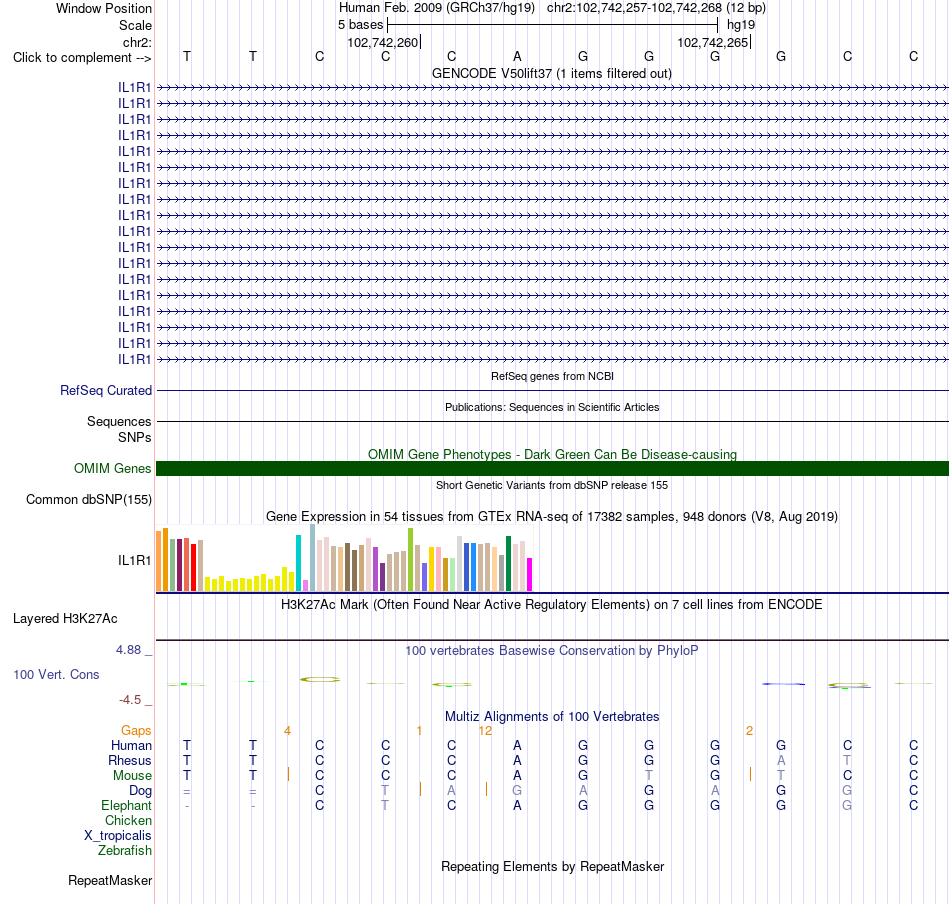Screen dimensions: 950x904
Task: Select the chr2: label
Action: tap(137, 42)
